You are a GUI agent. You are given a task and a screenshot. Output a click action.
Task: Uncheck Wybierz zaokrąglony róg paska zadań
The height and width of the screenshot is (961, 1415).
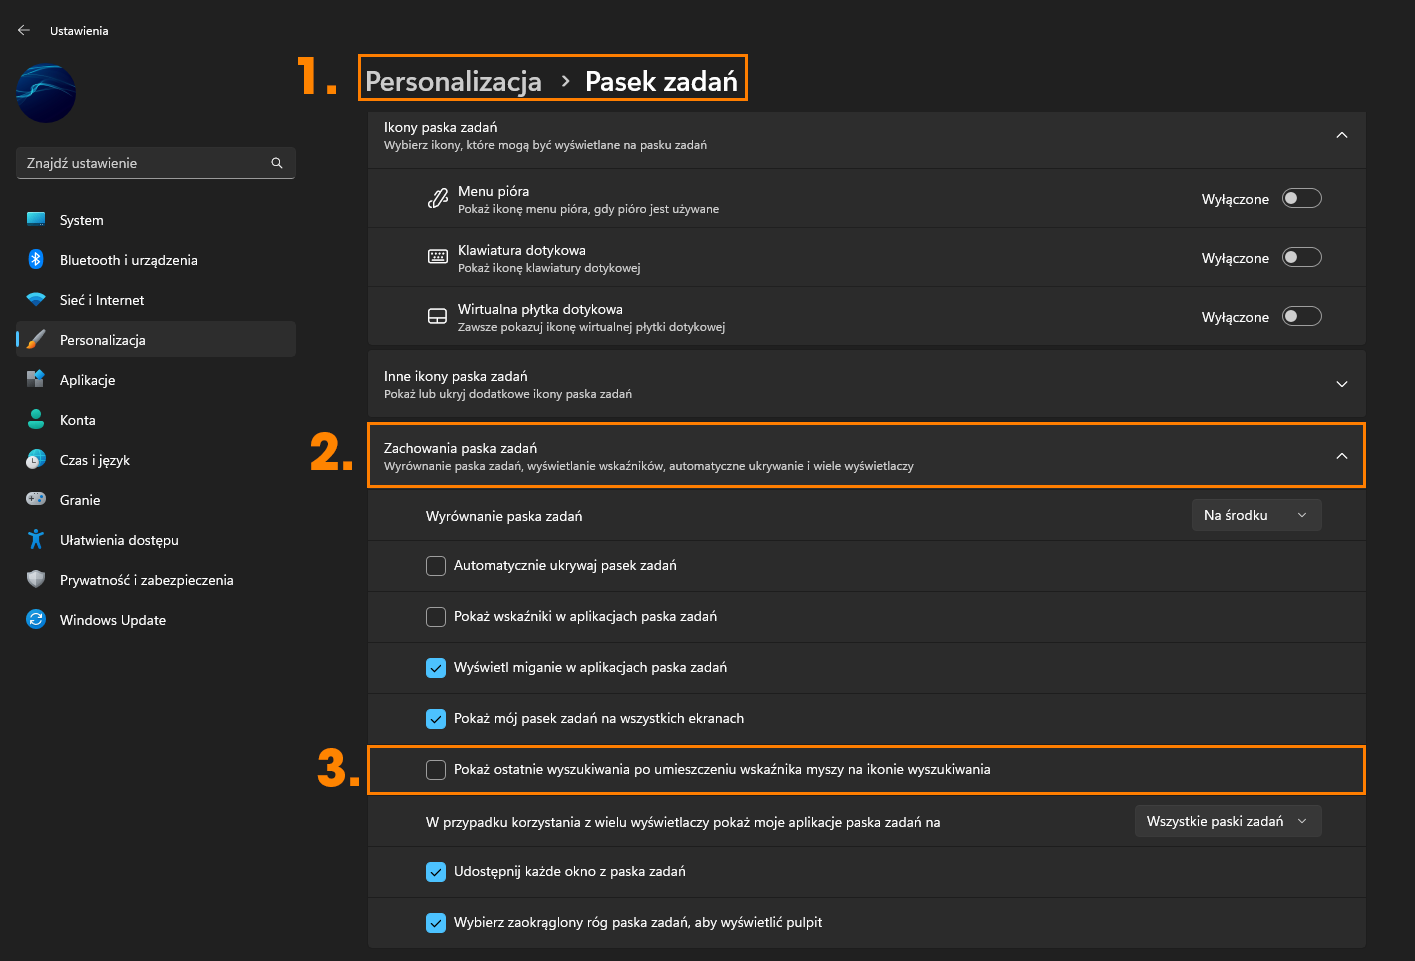436,923
